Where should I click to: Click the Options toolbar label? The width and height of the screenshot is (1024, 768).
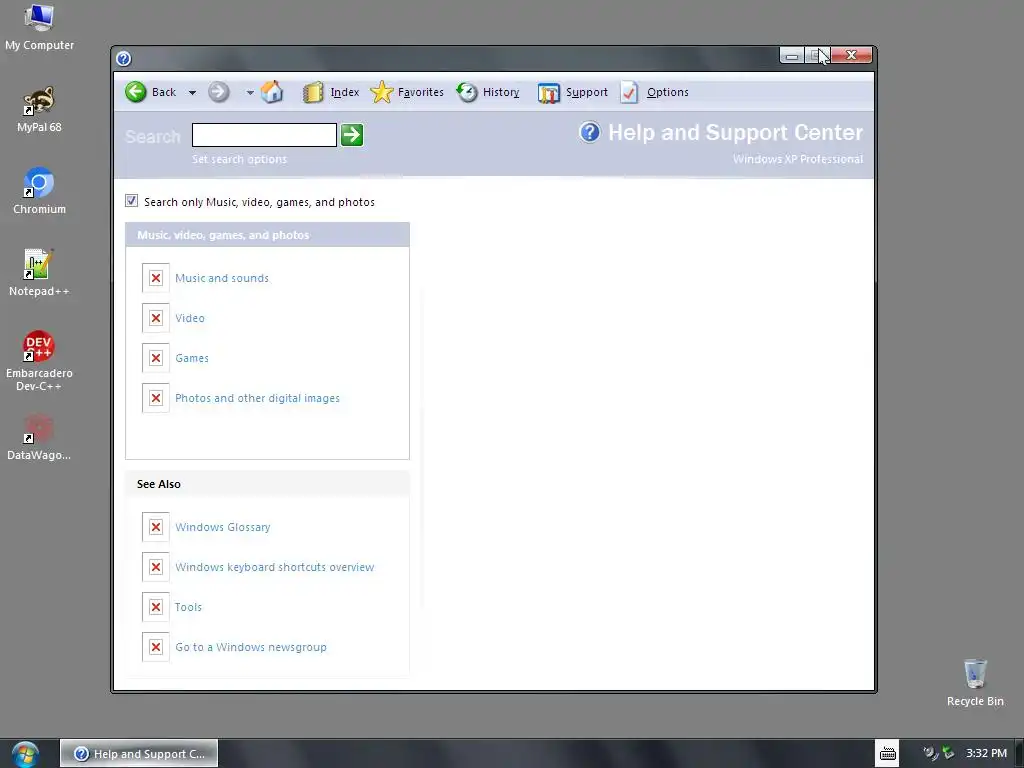click(x=667, y=92)
